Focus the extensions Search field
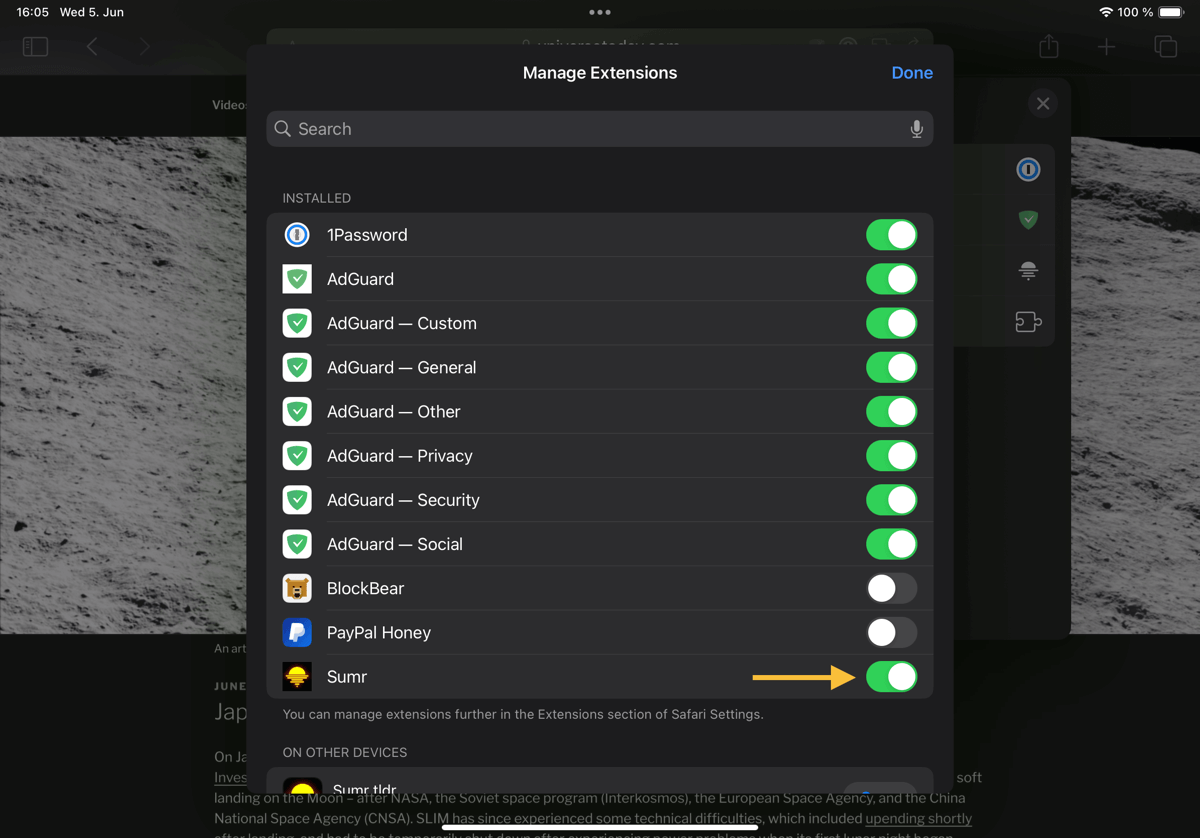 point(599,129)
